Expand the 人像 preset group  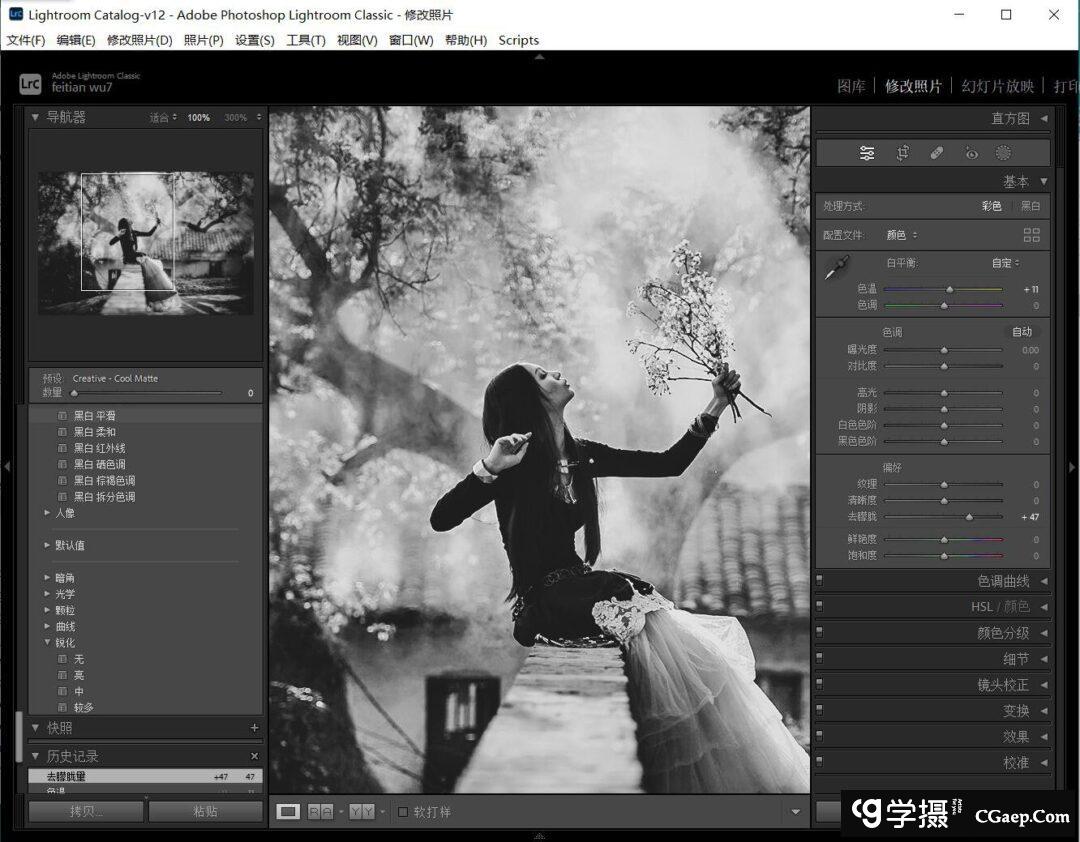(x=47, y=513)
